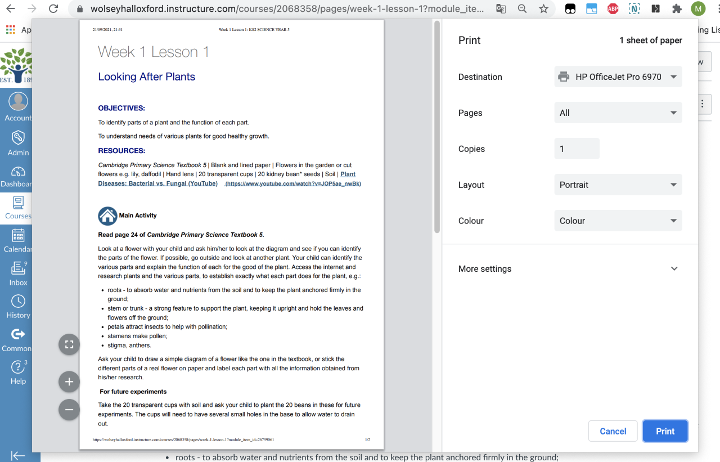Screen dimensions: 720x462
Task: Click the blue window extension icon
Action: [591, 8]
